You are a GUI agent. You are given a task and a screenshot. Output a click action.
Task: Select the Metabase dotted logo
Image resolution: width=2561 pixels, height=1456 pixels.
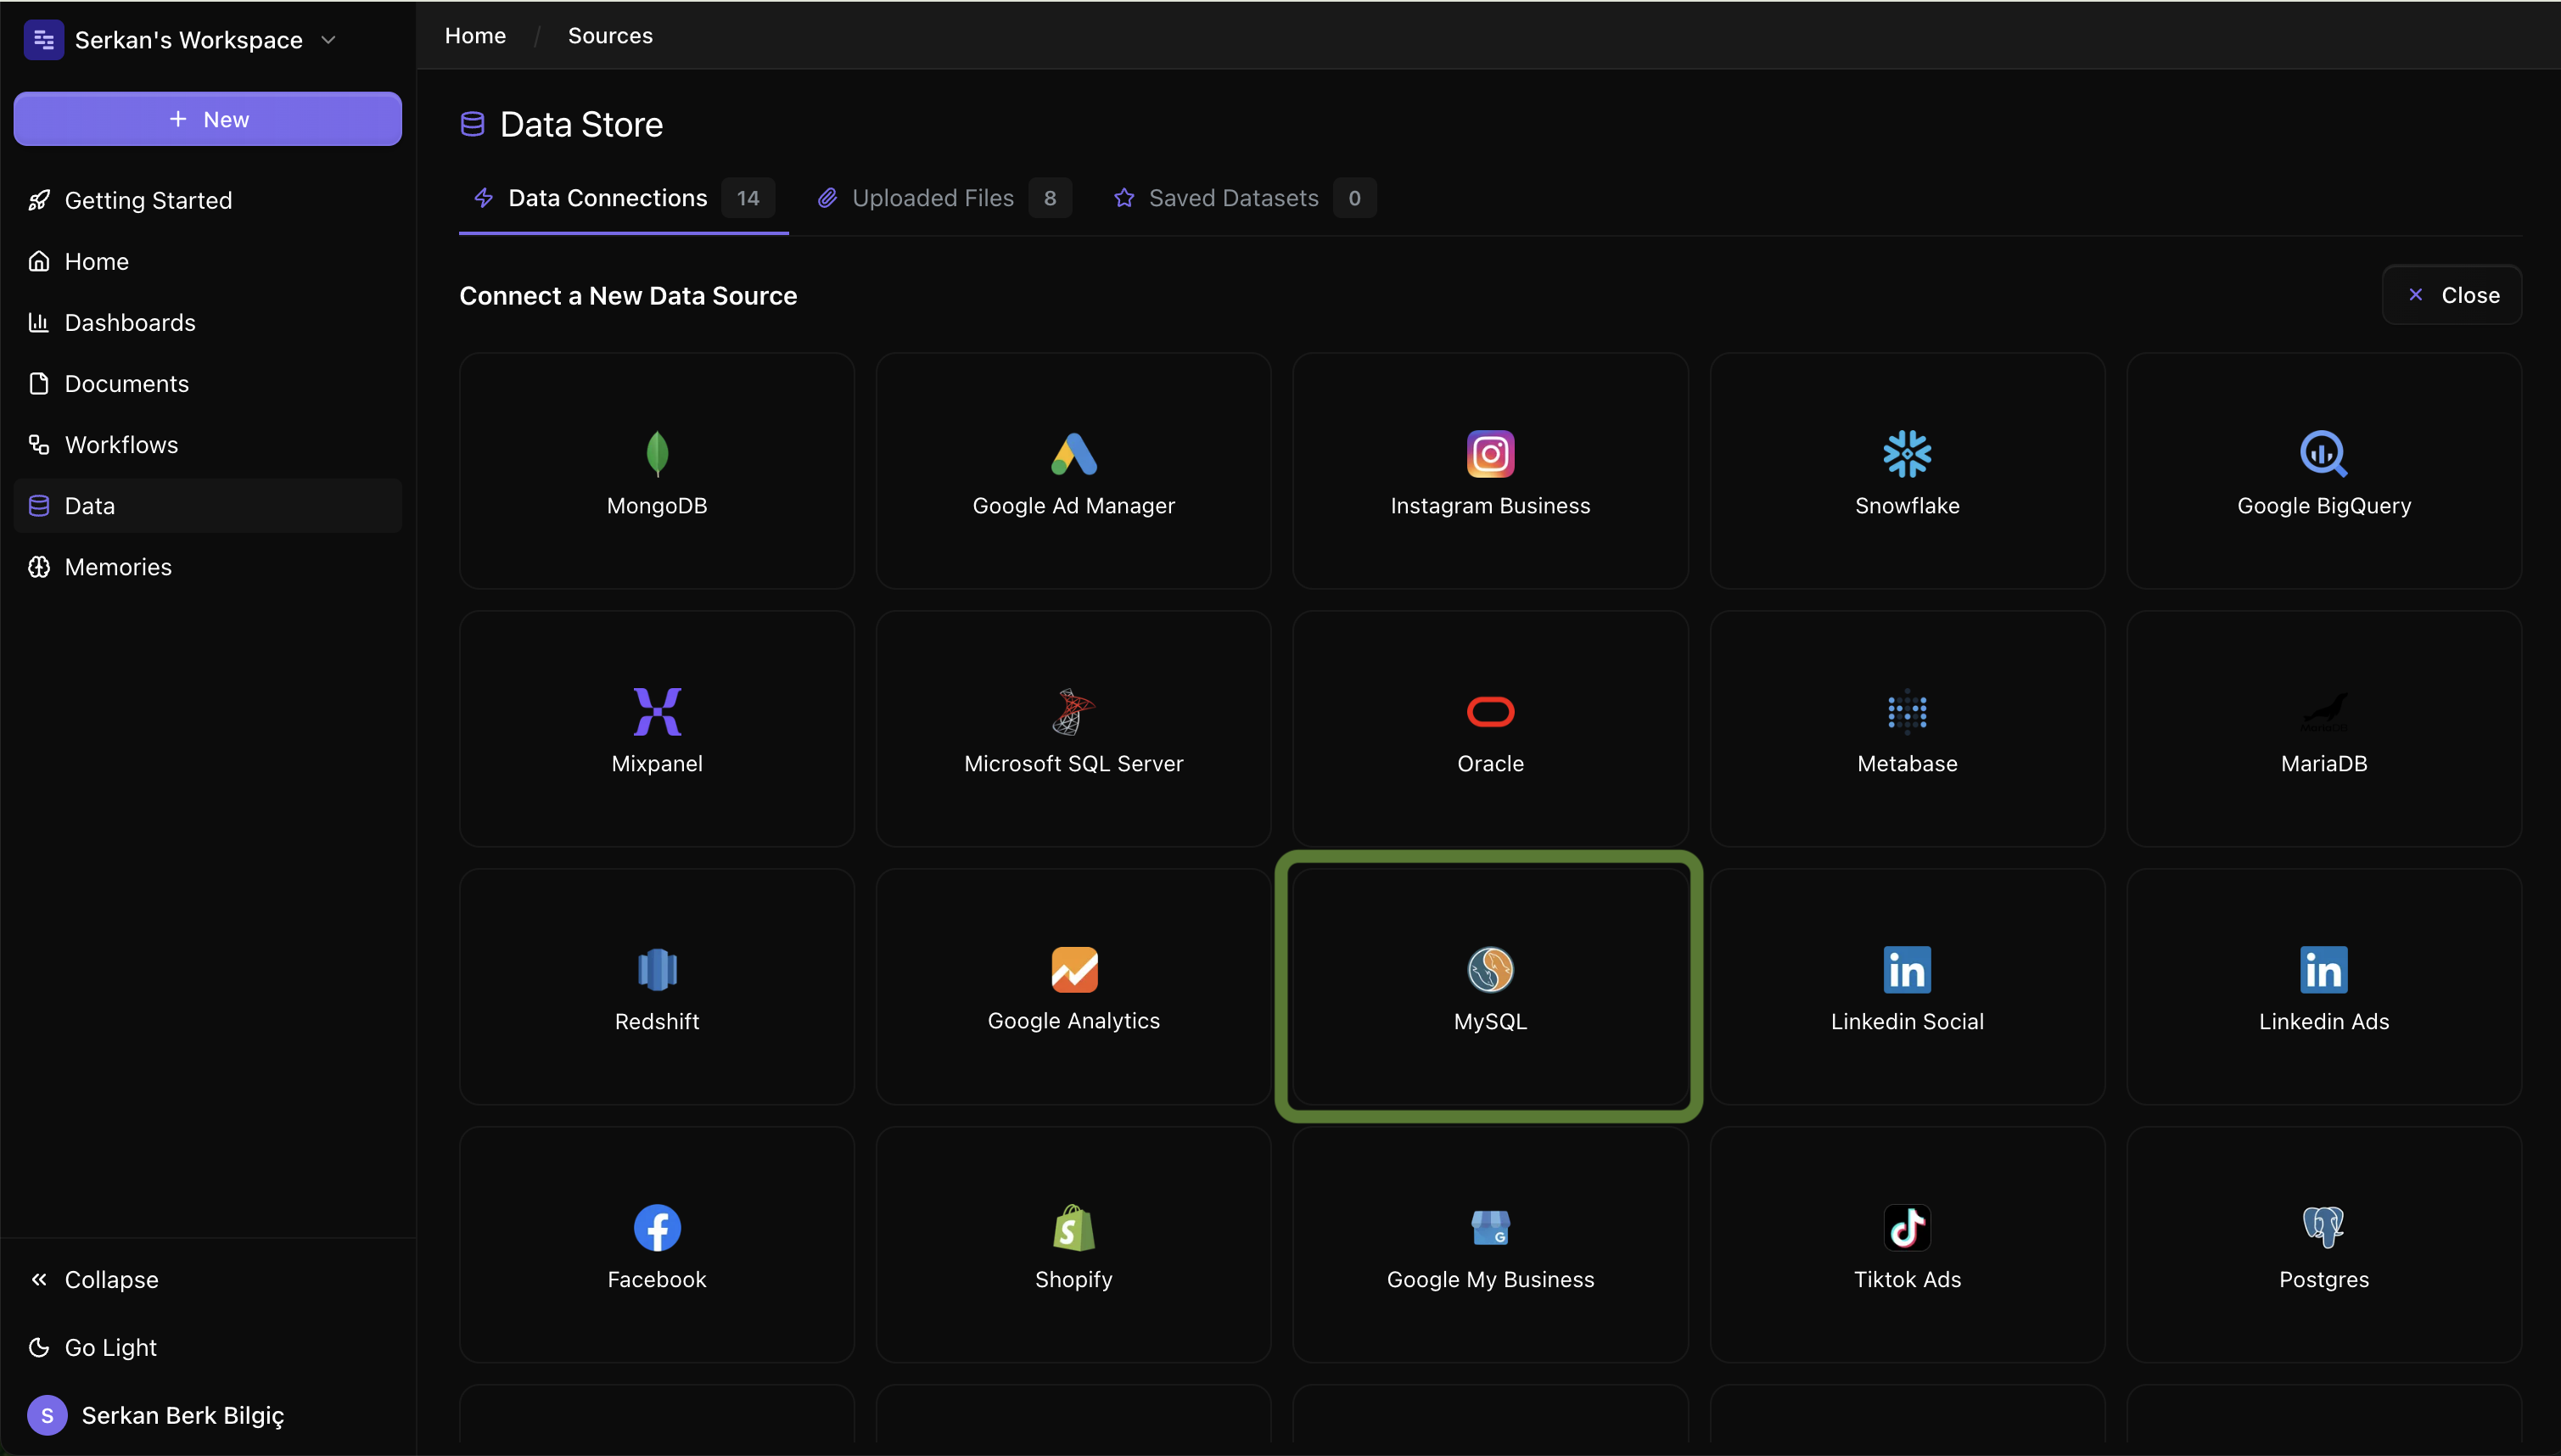pos(1907,712)
